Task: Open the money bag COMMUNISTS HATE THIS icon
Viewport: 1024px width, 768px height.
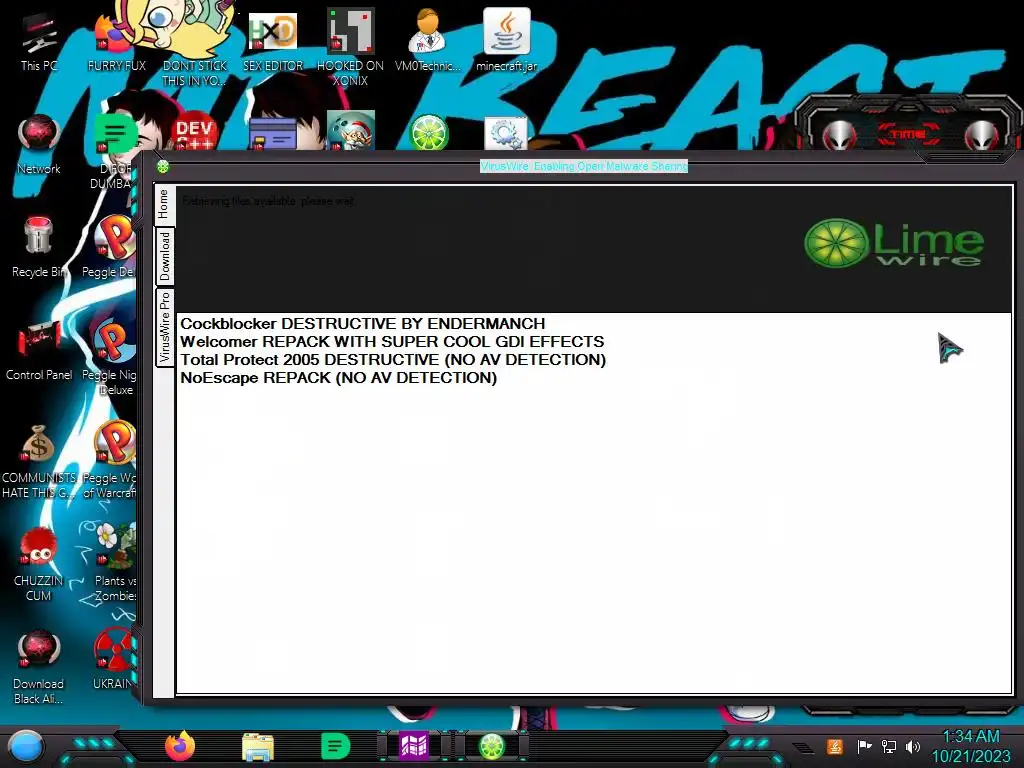Action: (39, 460)
